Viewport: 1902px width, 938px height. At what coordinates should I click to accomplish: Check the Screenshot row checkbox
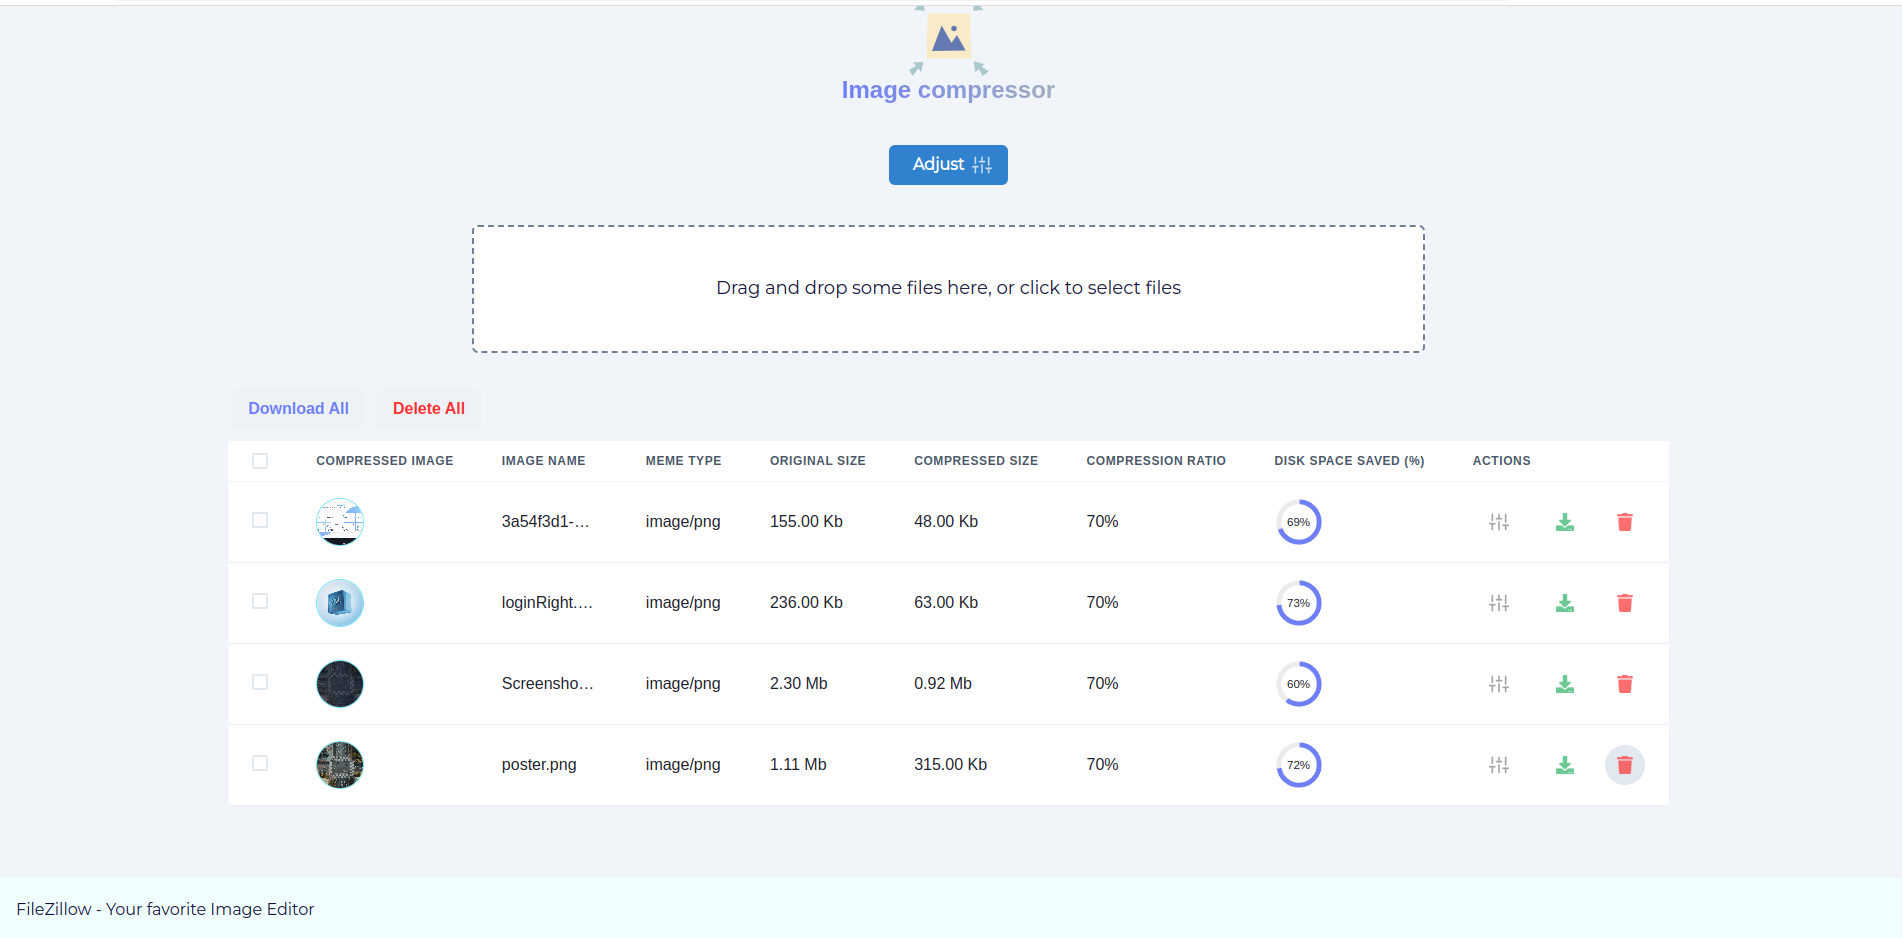pyautogui.click(x=260, y=682)
